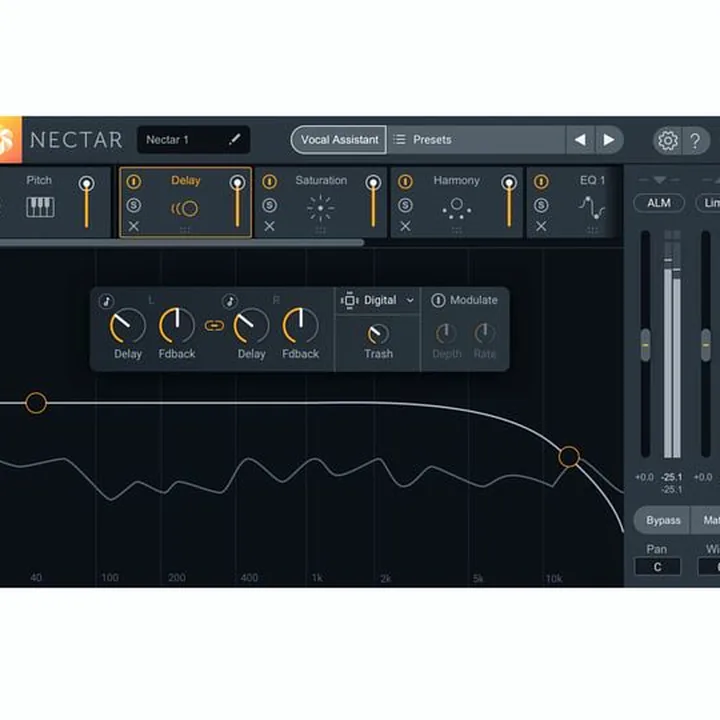This screenshot has width=720, height=720.
Task: Click the left channel Delay knob
Action: click(127, 326)
